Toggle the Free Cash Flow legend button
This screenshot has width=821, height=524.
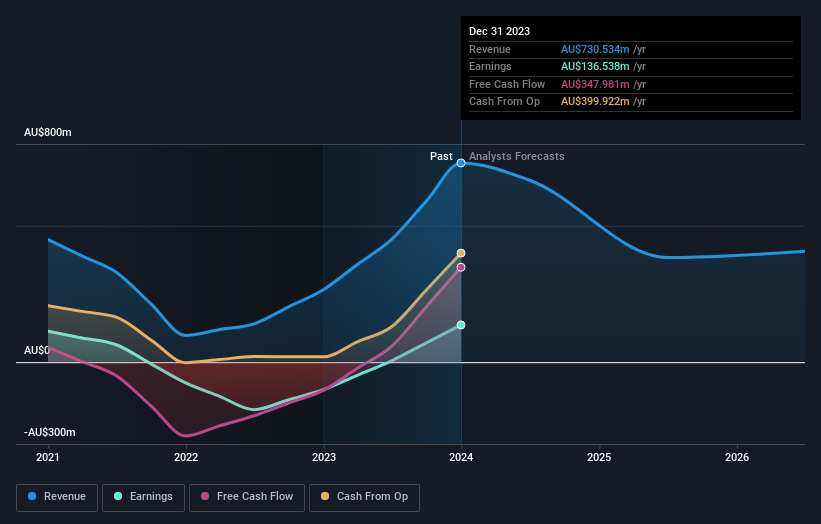tap(247, 497)
